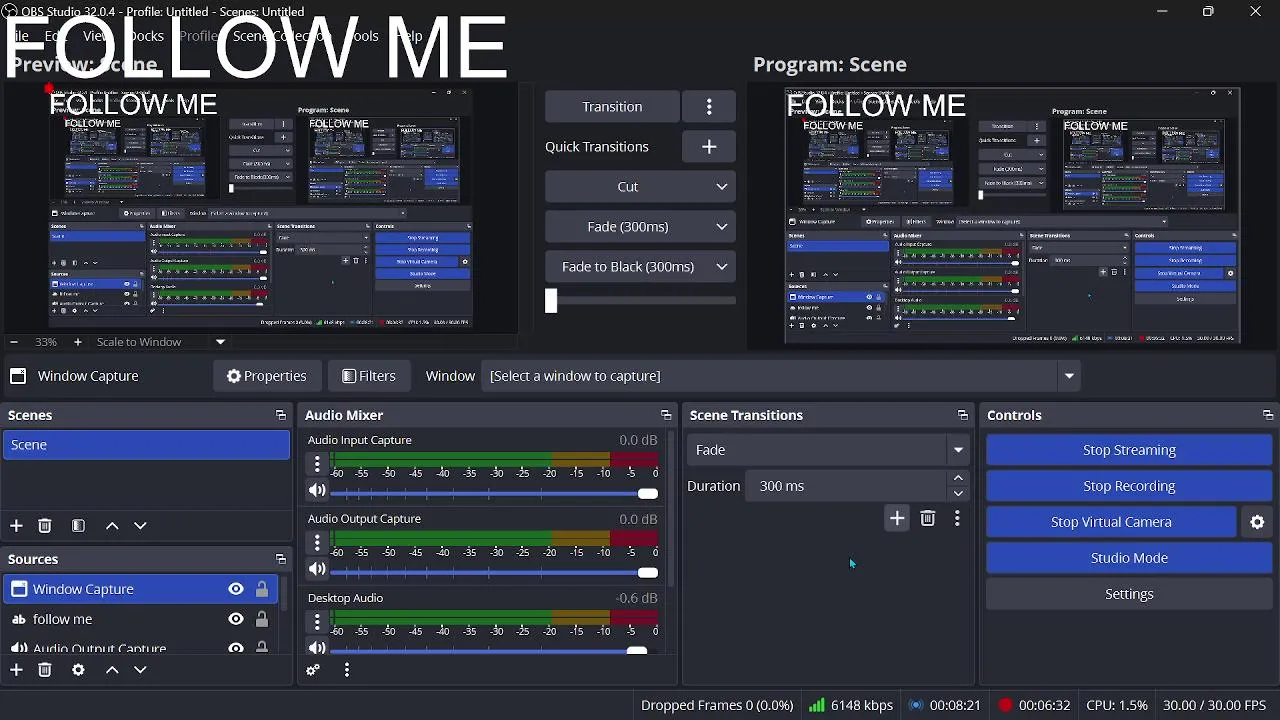Move scene up arrow in Scenes panel
The width and height of the screenshot is (1280, 720).
tap(112, 526)
